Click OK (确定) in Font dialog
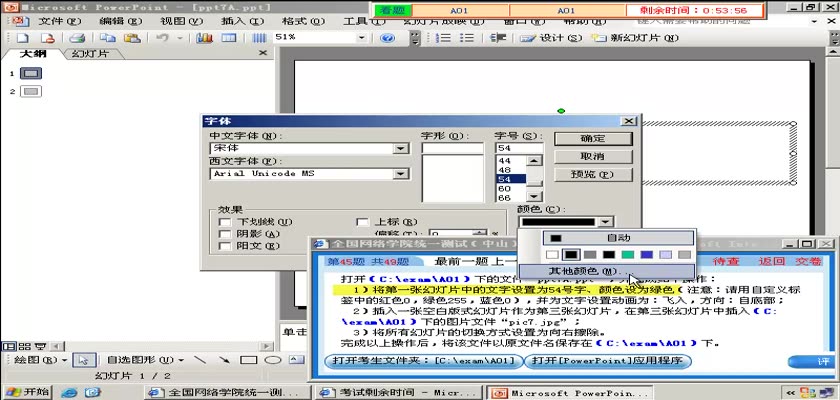The width and height of the screenshot is (840, 400). [593, 139]
